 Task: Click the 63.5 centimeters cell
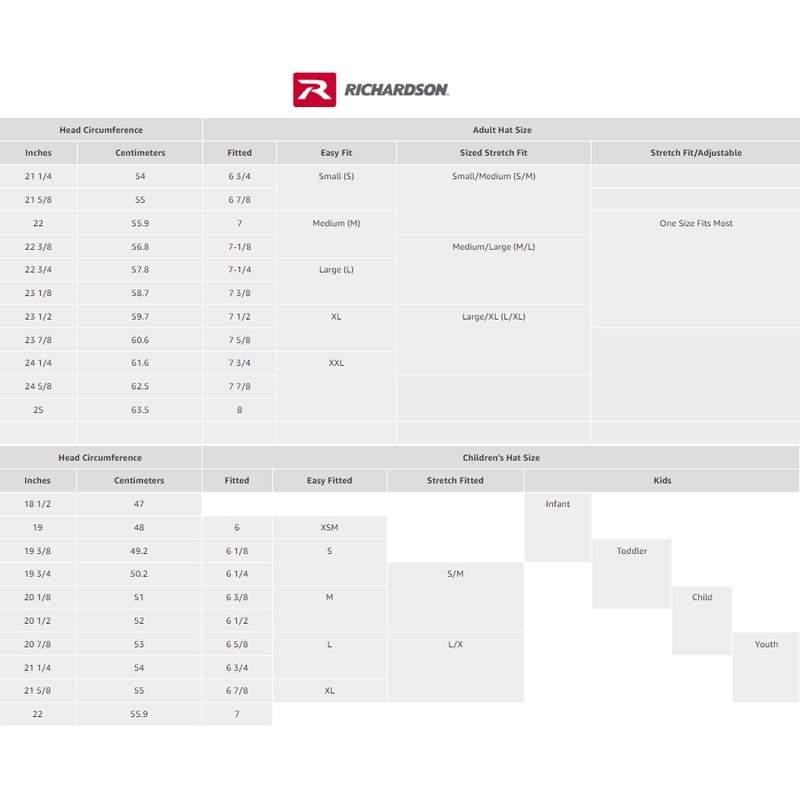140,410
